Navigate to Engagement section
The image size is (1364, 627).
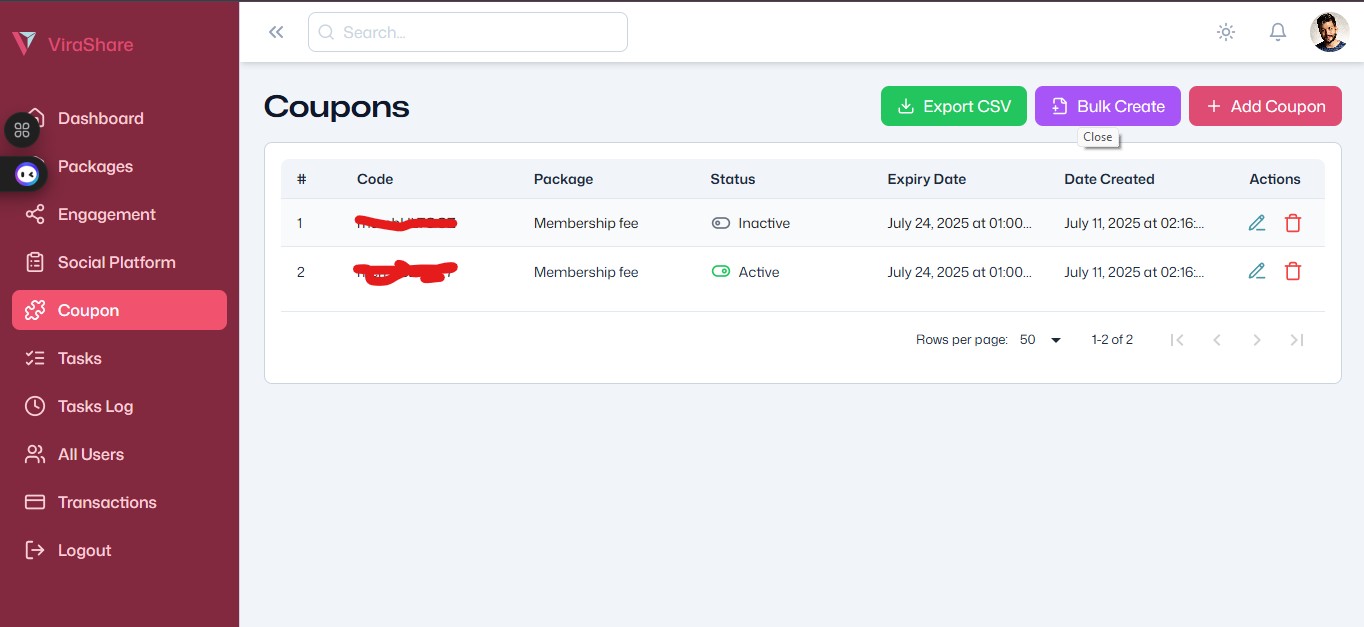pos(119,214)
